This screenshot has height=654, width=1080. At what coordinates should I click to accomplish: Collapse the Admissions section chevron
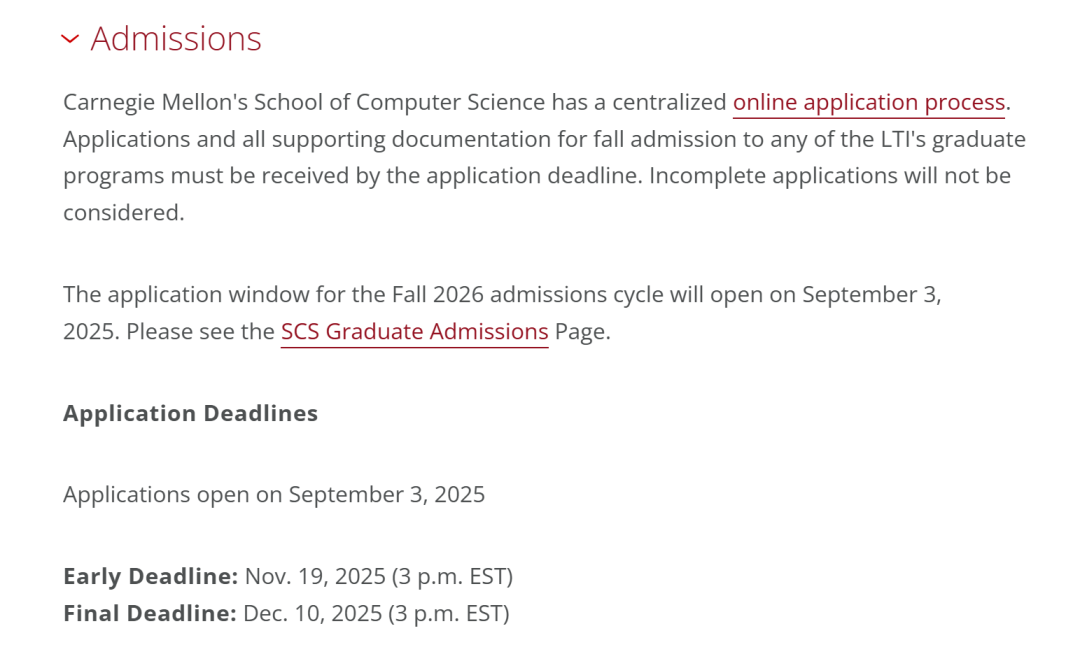[69, 39]
